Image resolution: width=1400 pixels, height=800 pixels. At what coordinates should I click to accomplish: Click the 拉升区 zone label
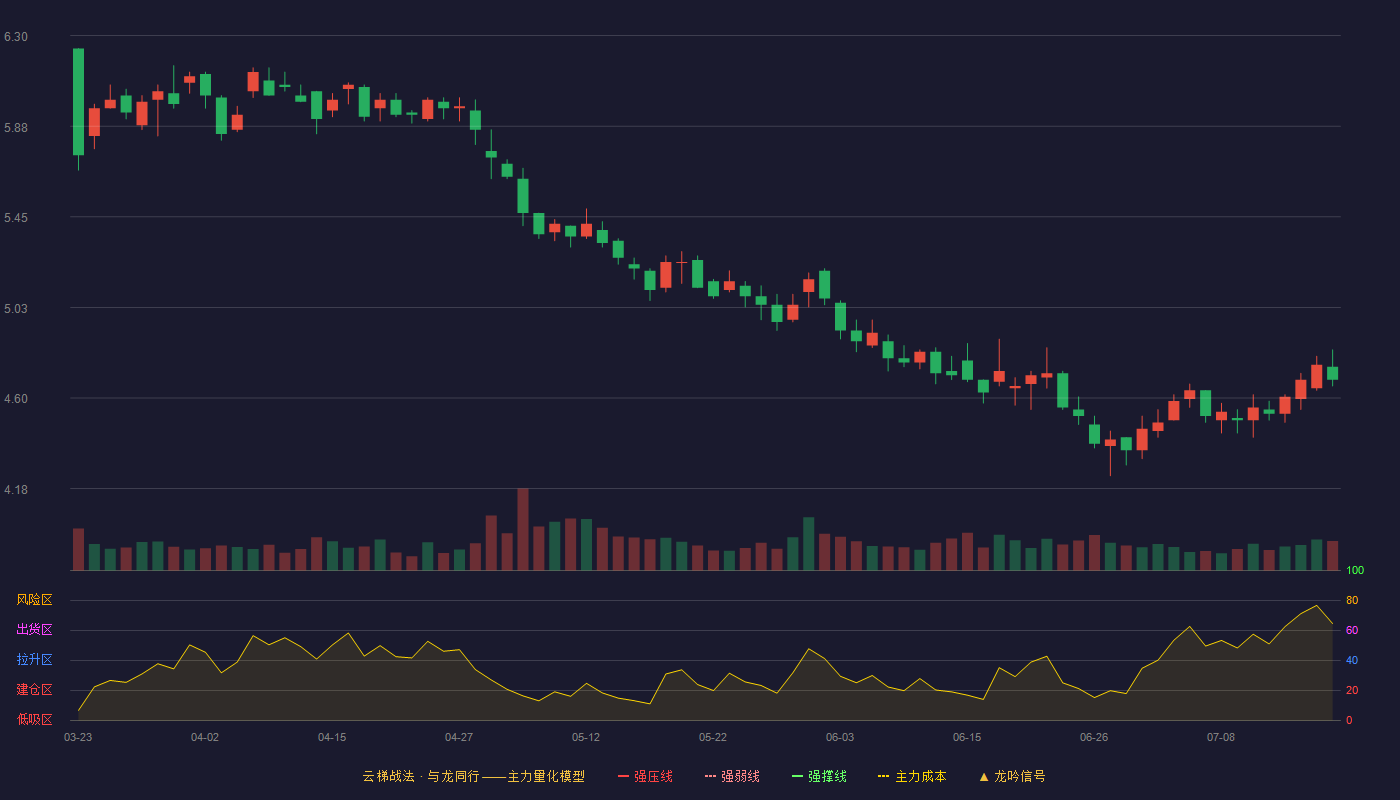point(34,660)
